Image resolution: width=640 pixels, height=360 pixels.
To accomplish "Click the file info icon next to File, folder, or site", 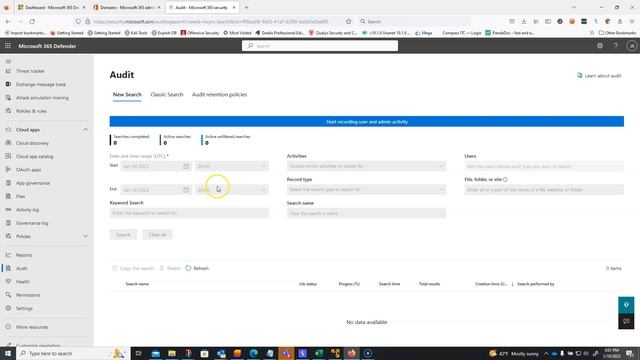I will tap(505, 180).
